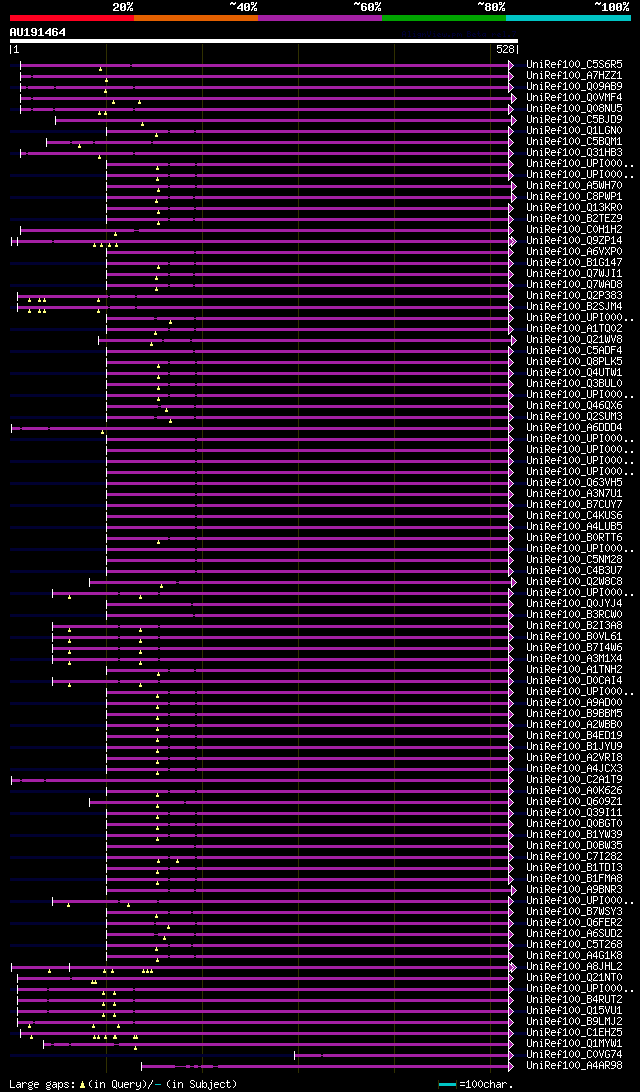This screenshot has width=640, height=1092.
Task: Select the UniRef100_B4ED19 label
Action: coord(575,735)
